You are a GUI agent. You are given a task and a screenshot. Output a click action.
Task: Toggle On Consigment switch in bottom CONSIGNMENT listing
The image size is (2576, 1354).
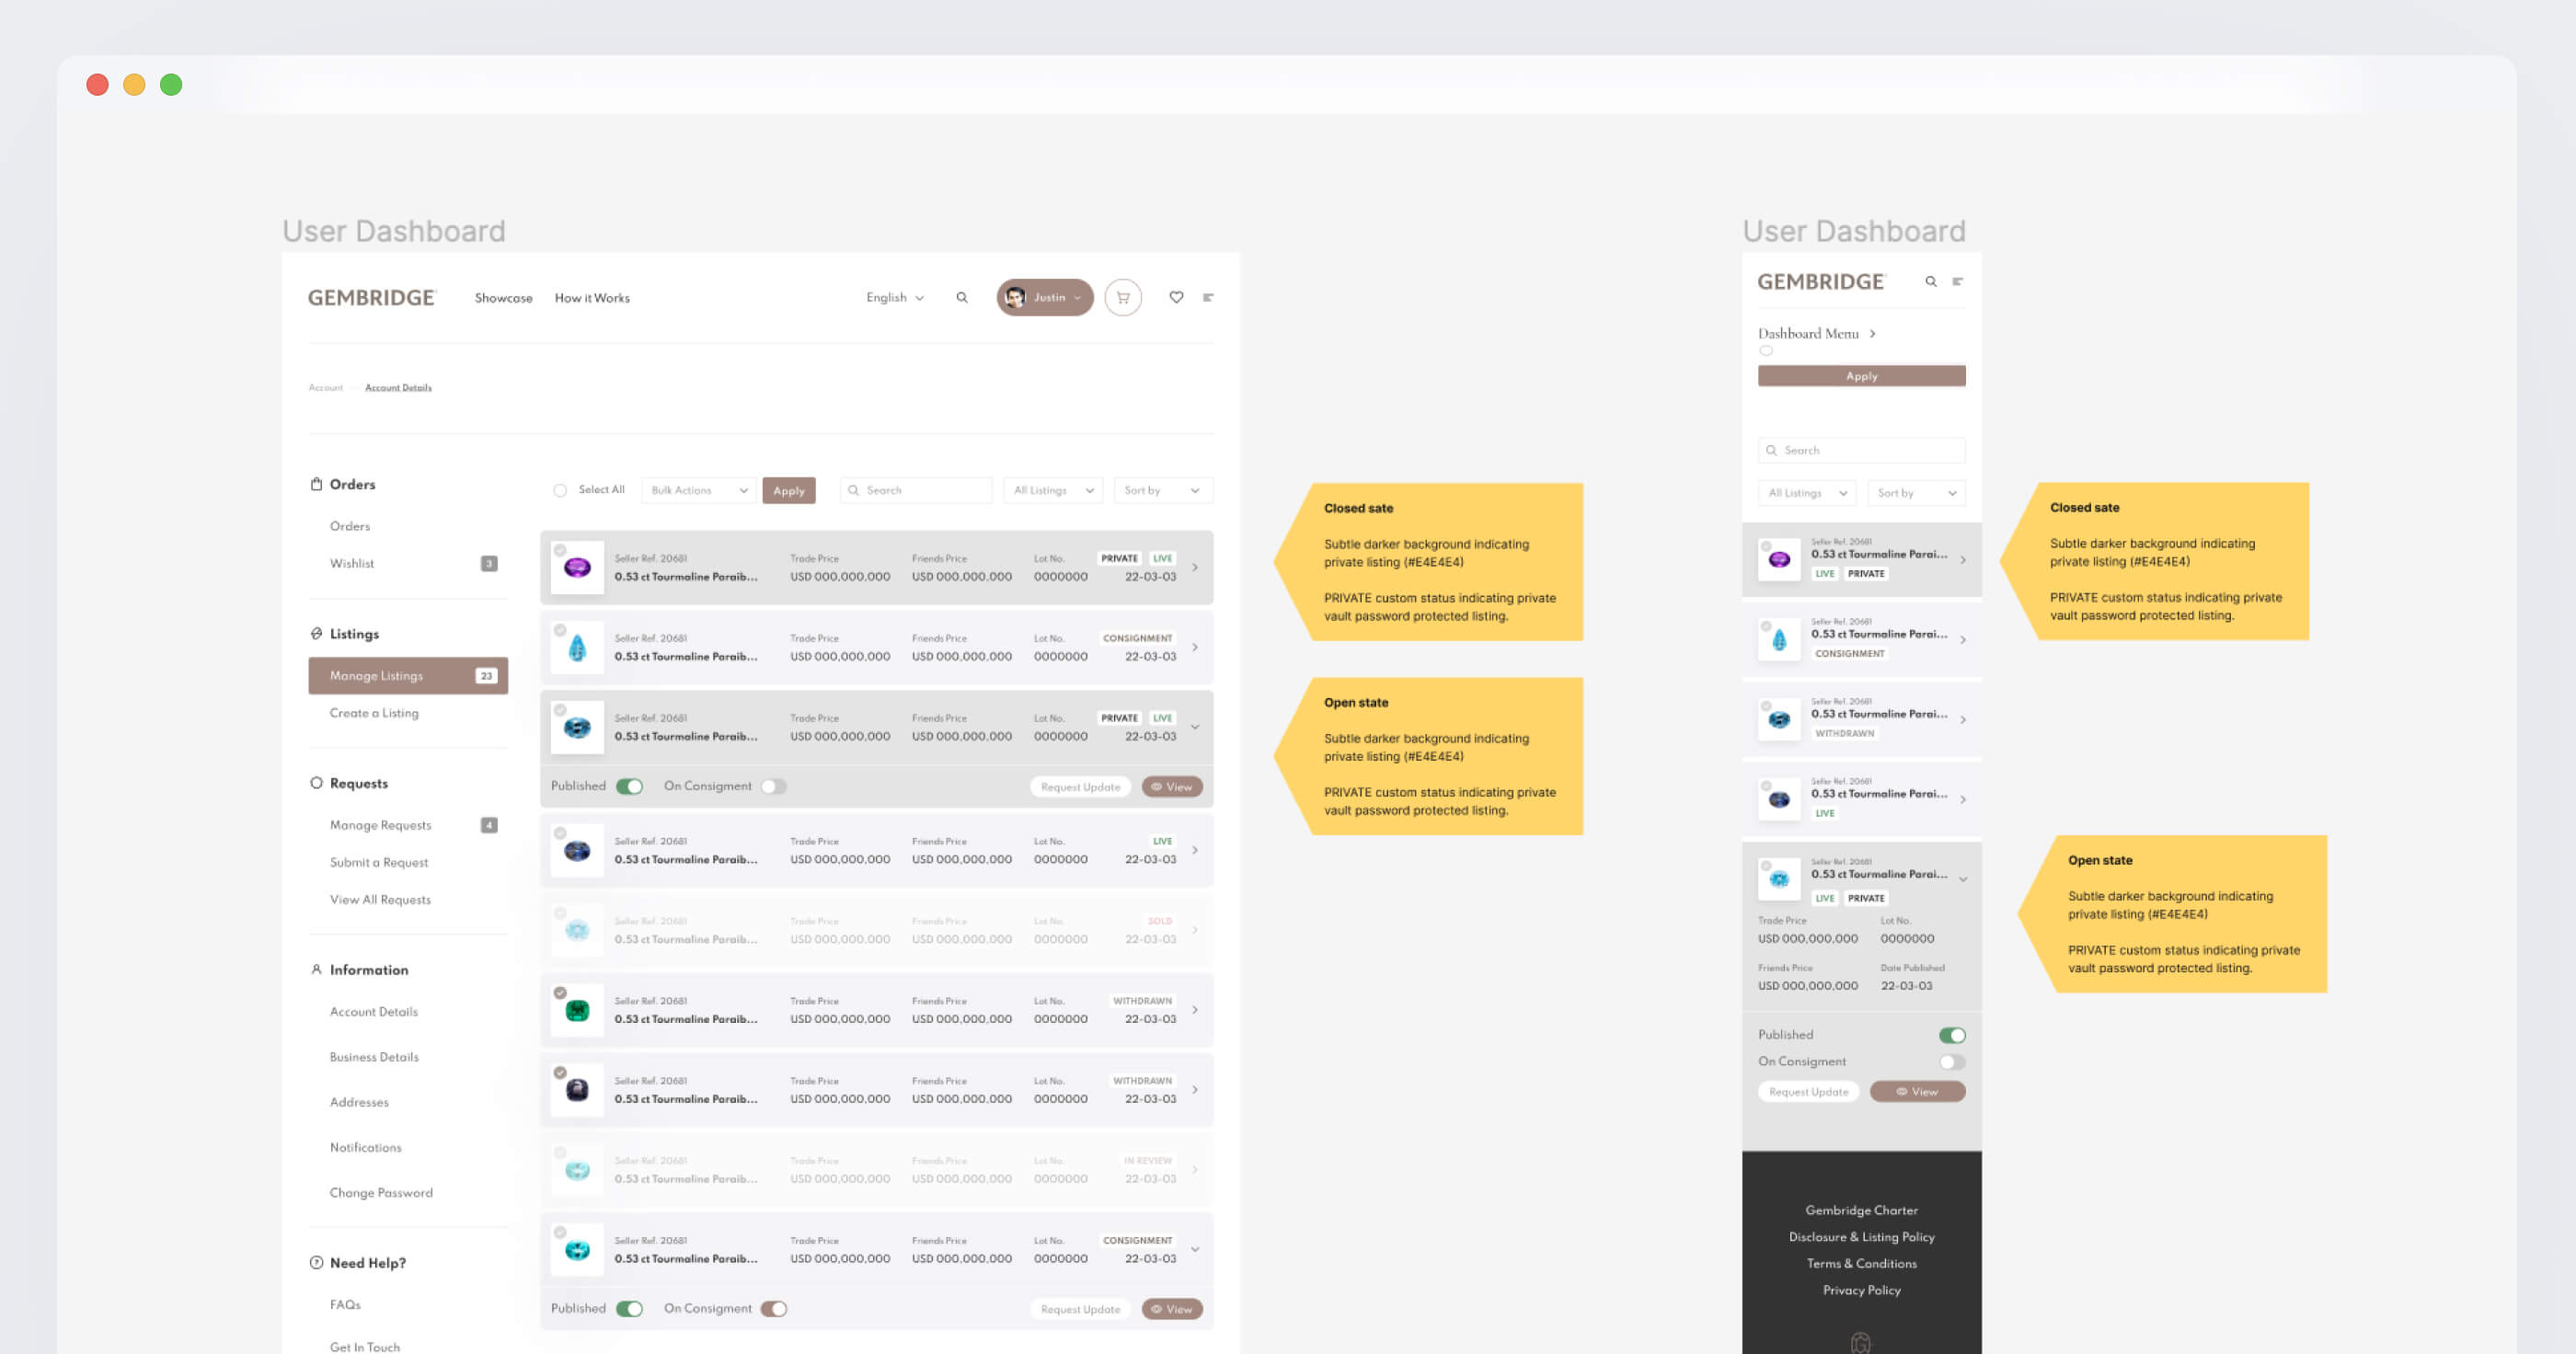773,1308
